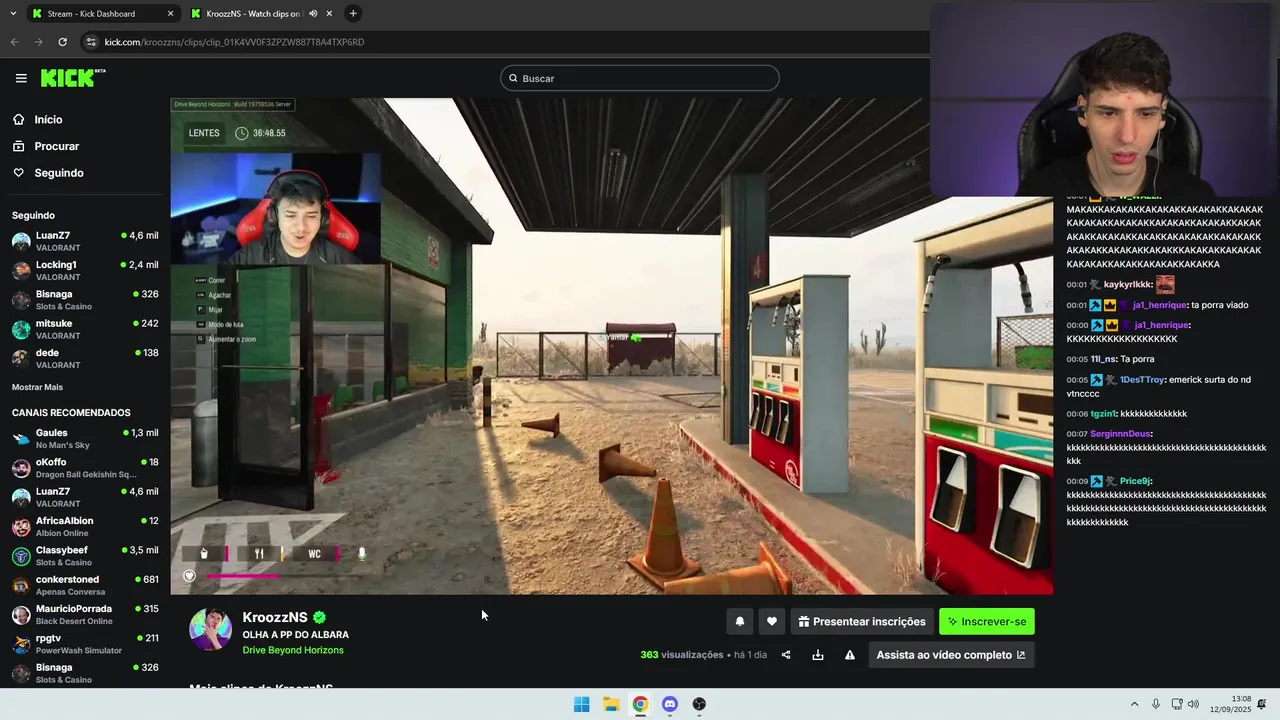1280x720 pixels.
Task: Toggle notification bell for KroozzNS
Action: coord(740,621)
